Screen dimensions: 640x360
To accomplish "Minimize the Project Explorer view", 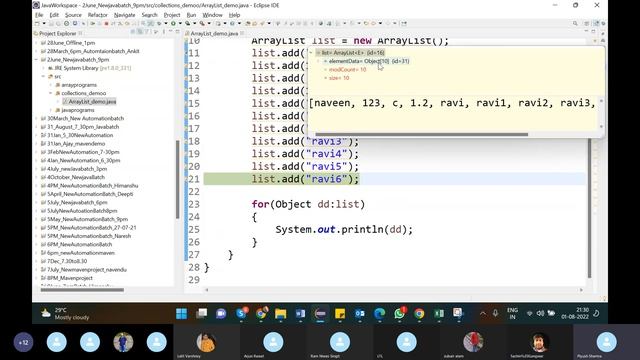I will pos(171,32).
